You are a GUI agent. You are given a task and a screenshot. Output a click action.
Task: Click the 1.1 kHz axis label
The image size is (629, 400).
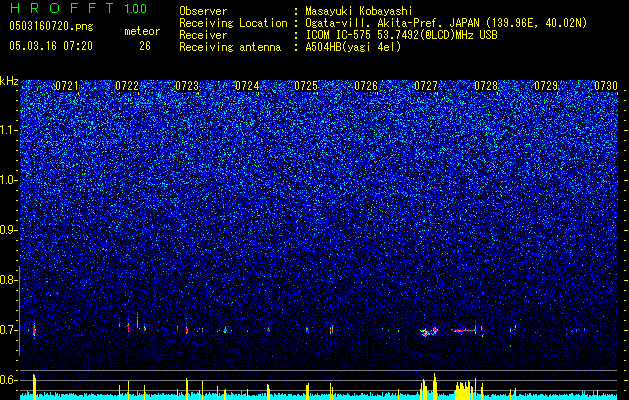tap(9, 130)
